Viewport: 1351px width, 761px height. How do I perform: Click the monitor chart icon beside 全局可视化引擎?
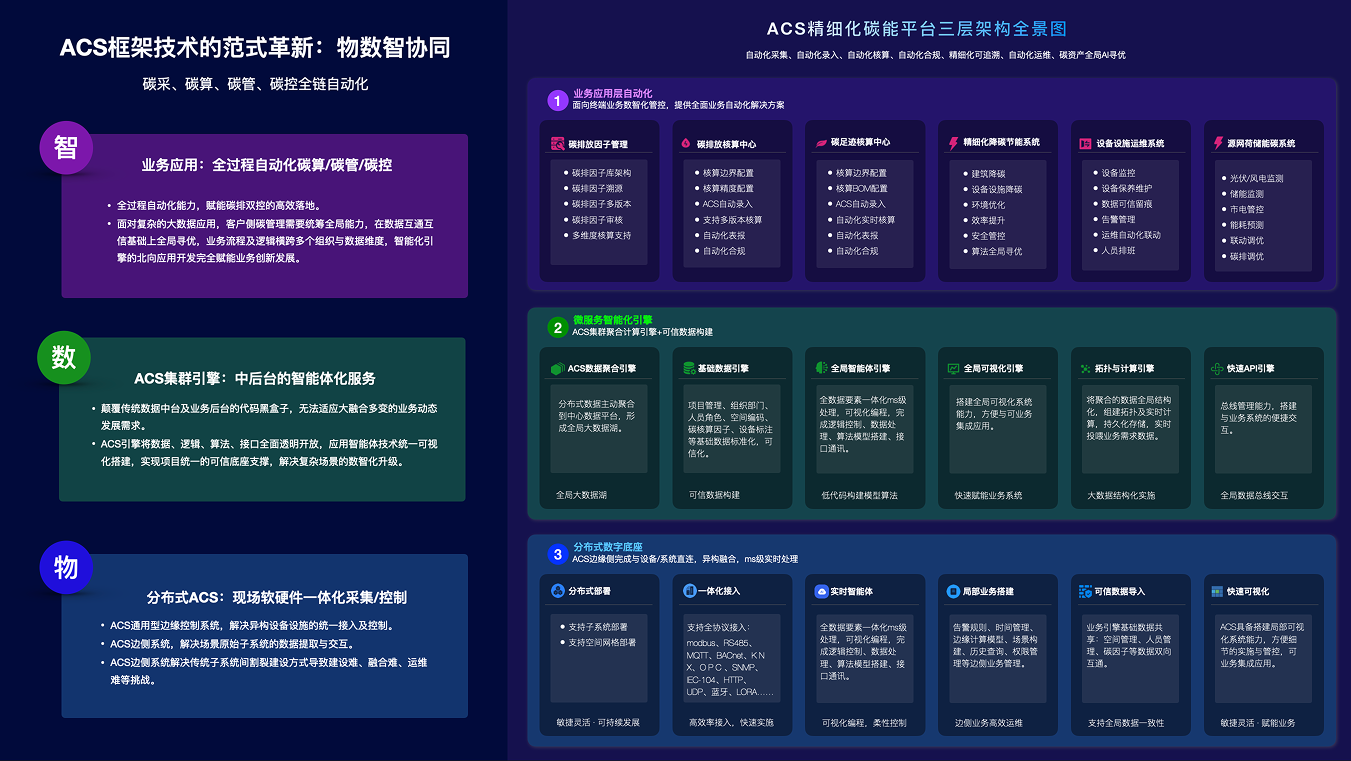[x=954, y=369]
